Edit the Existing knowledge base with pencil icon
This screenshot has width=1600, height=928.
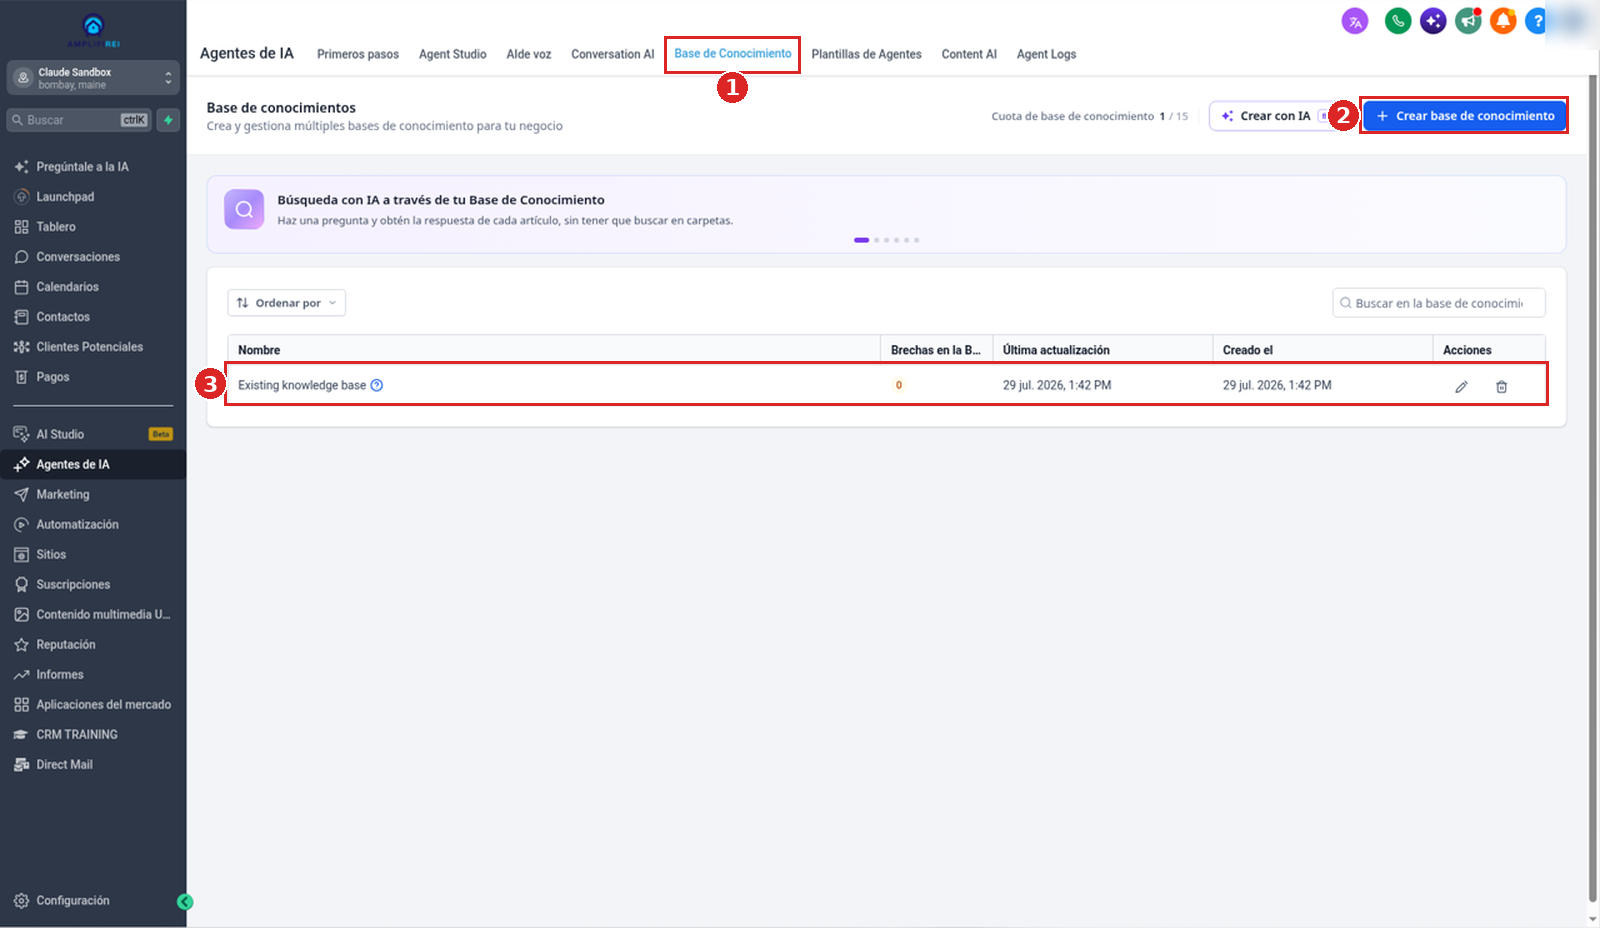1461,387
